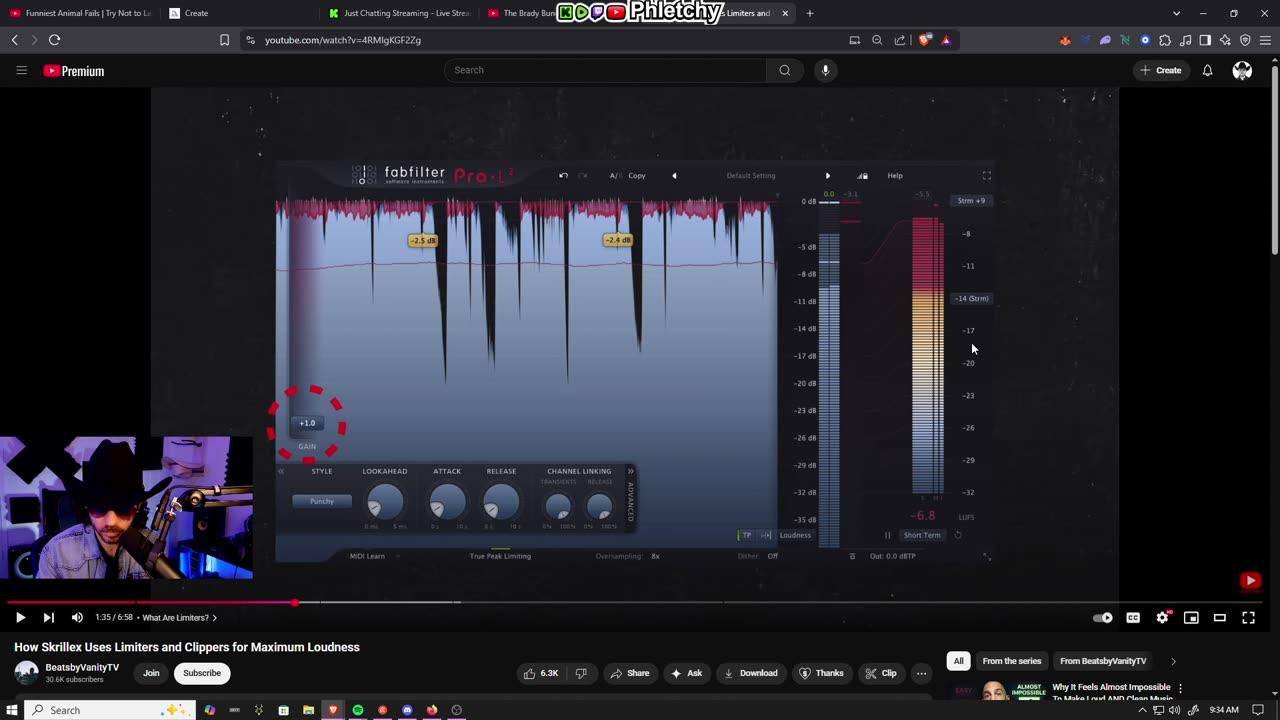This screenshot has height=720, width=1280.
Task: Open the share-page icon in address bar
Action: (900, 40)
